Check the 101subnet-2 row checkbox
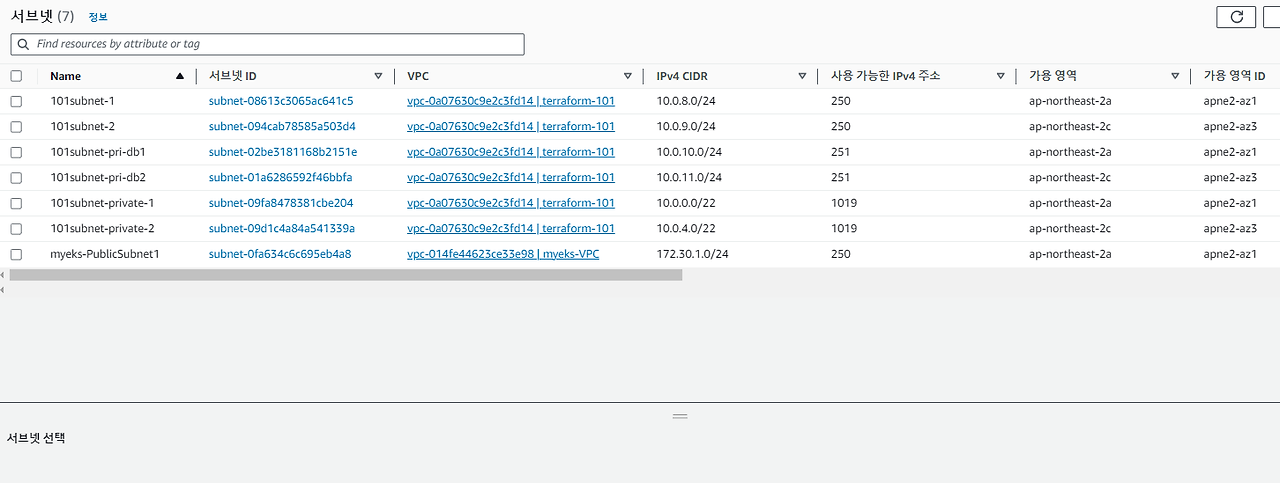 click(x=16, y=127)
